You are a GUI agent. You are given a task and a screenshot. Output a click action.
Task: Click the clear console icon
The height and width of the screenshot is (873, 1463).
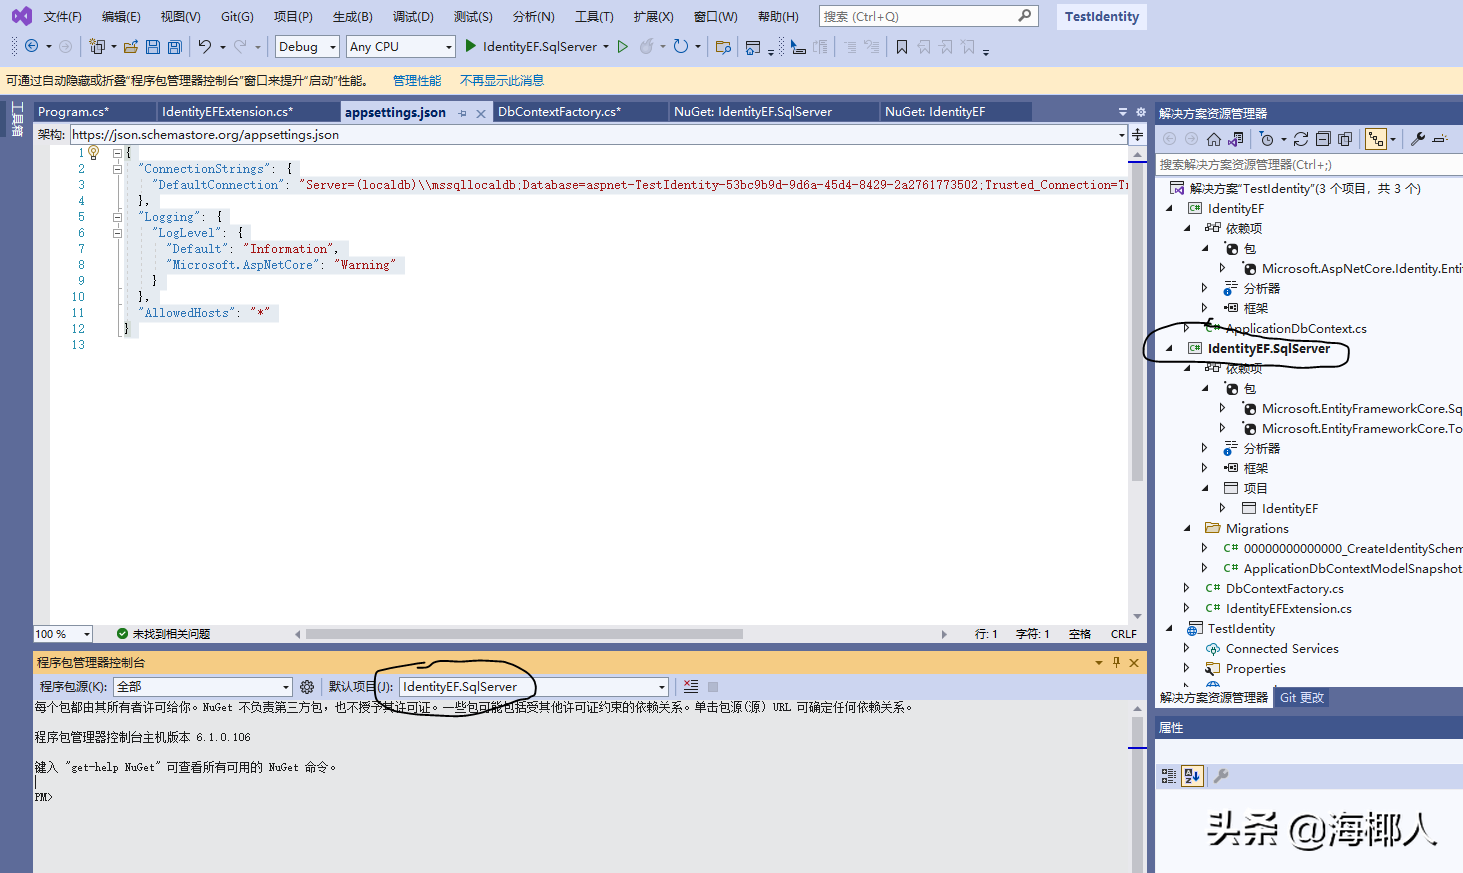click(x=691, y=687)
